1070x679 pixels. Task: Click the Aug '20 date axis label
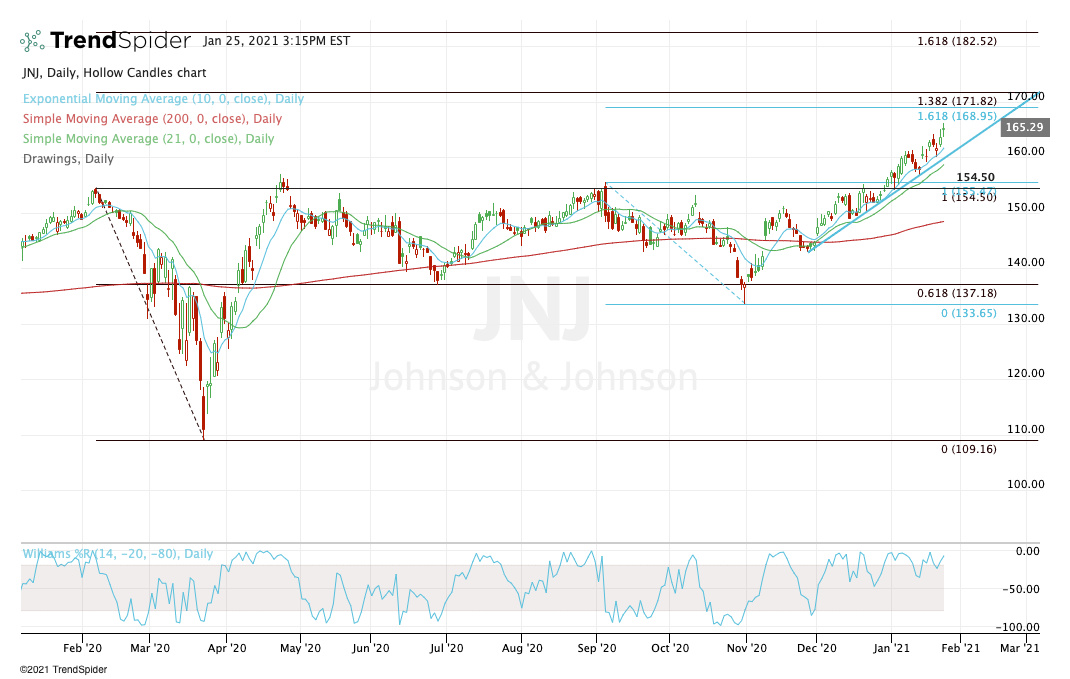522,648
